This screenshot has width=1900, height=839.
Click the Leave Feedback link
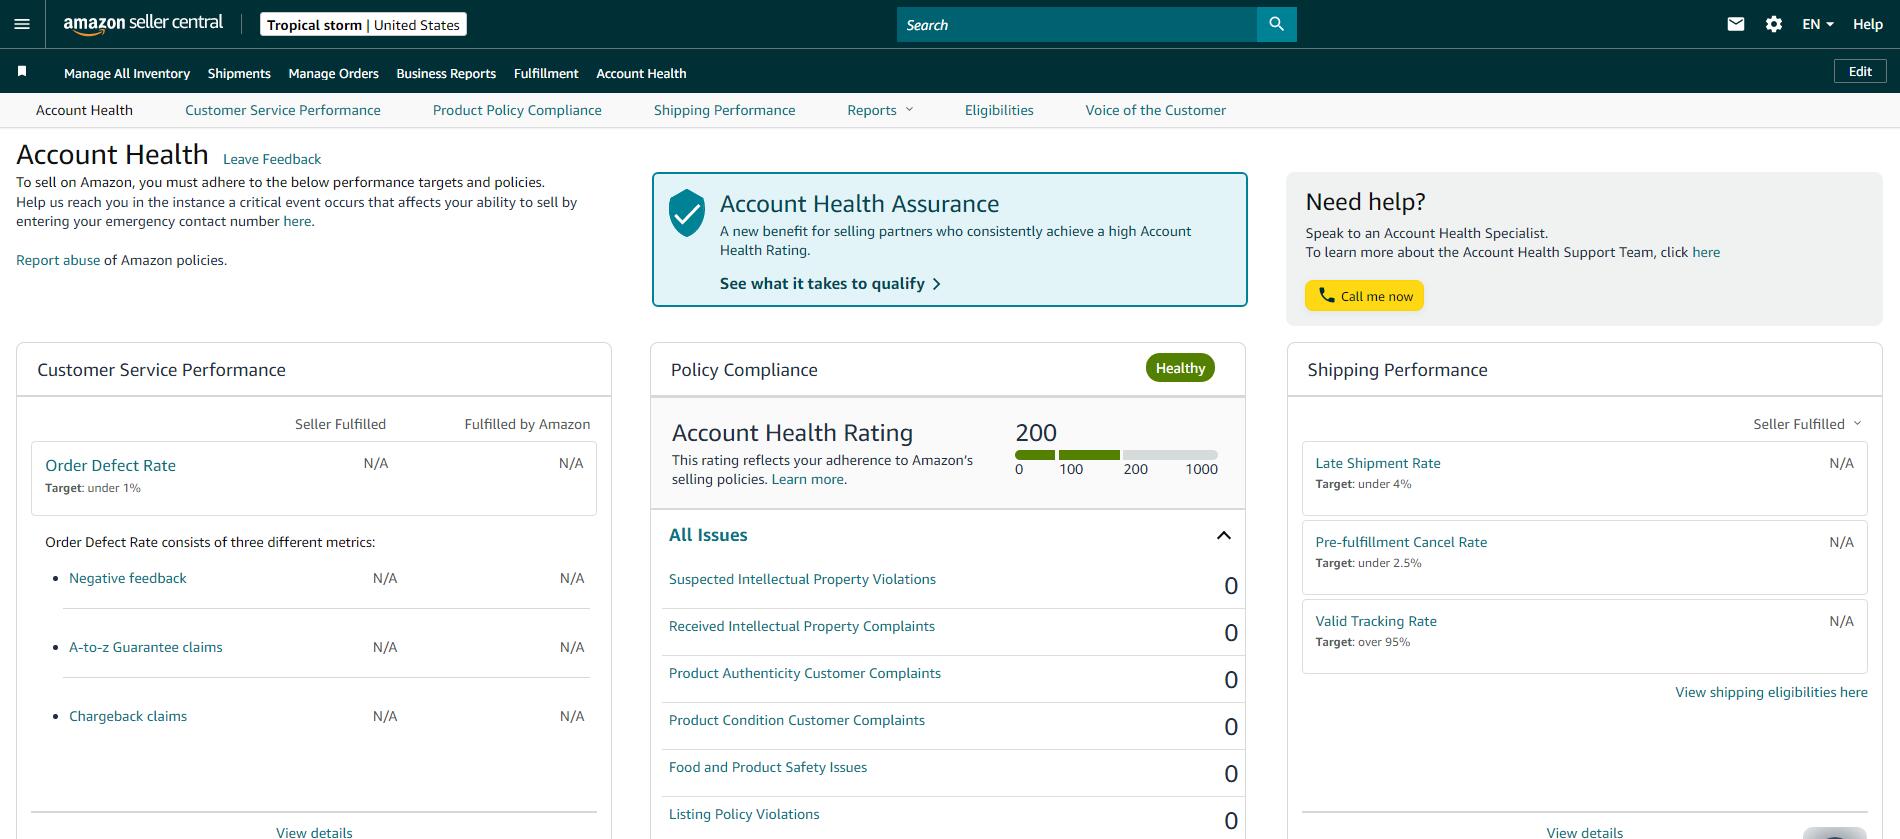(272, 159)
